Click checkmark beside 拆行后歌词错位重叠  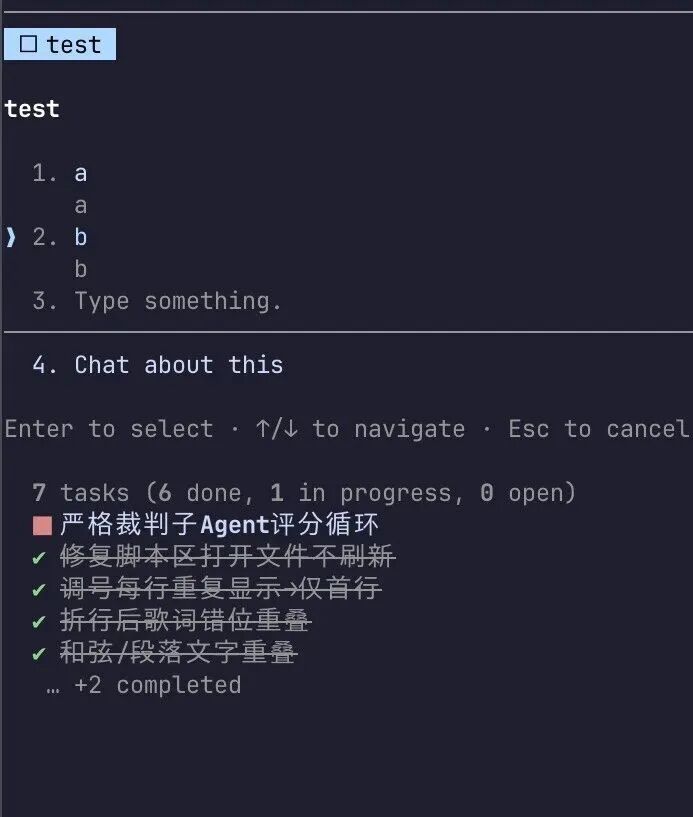point(39,622)
